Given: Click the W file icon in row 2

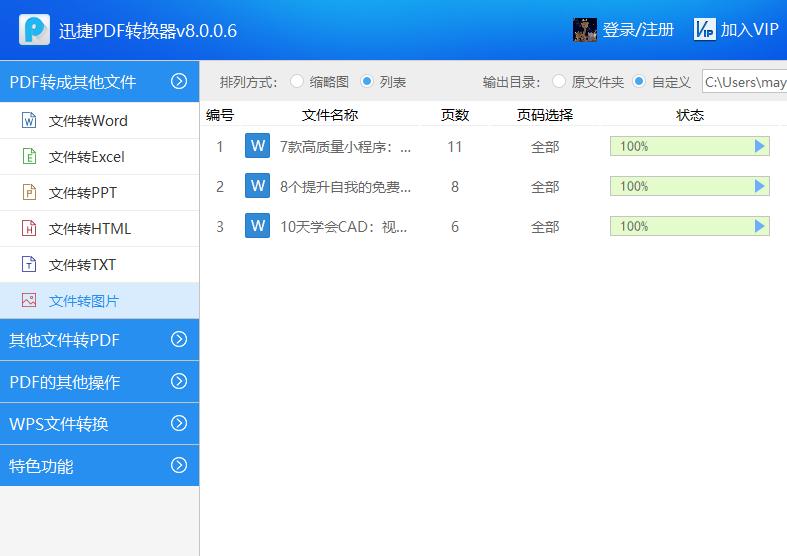Looking at the screenshot, I should click(257, 186).
